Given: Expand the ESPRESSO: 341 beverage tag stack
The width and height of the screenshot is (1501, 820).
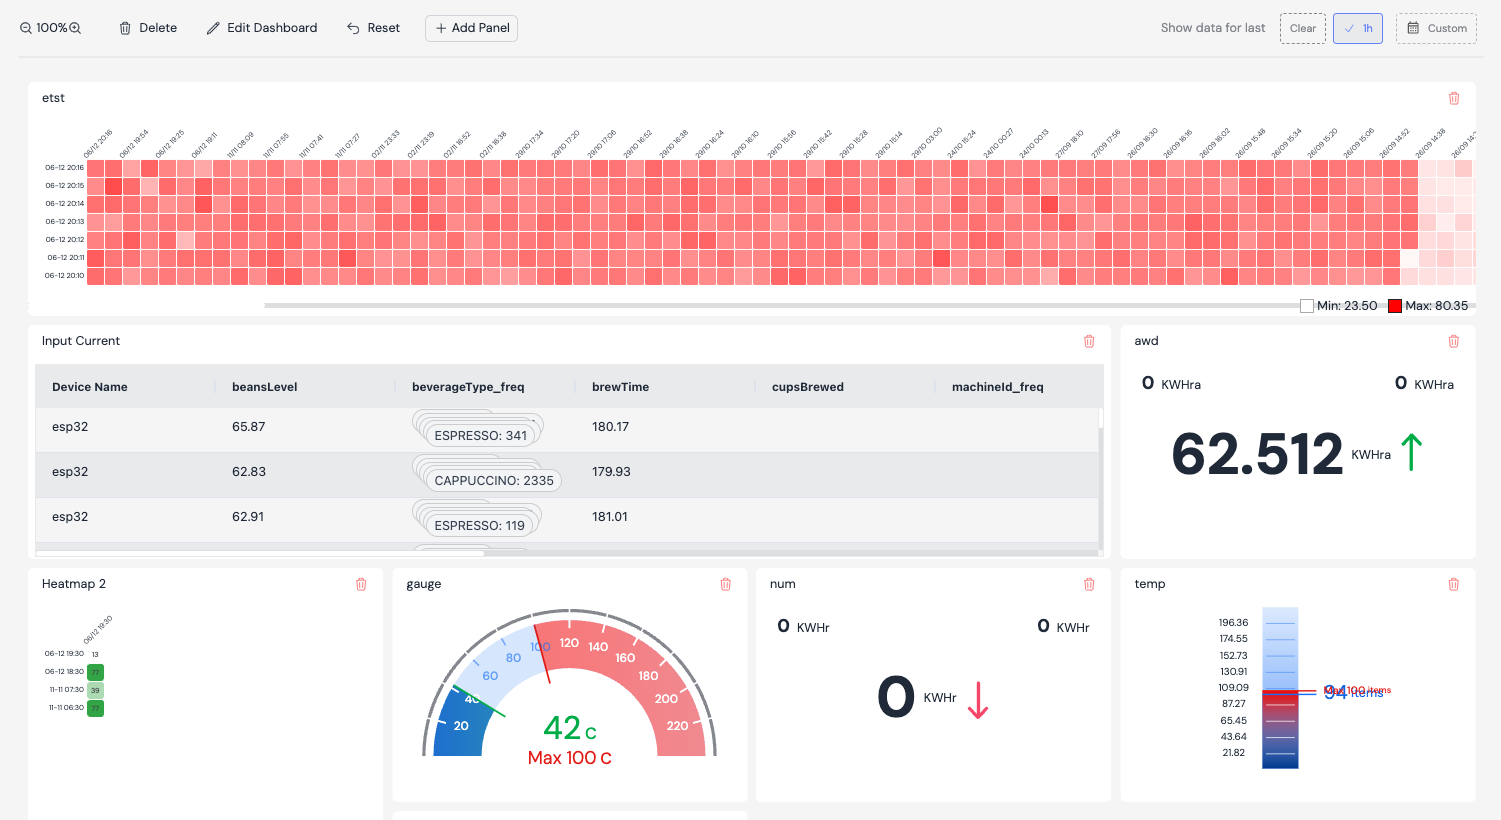Looking at the screenshot, I should (480, 436).
